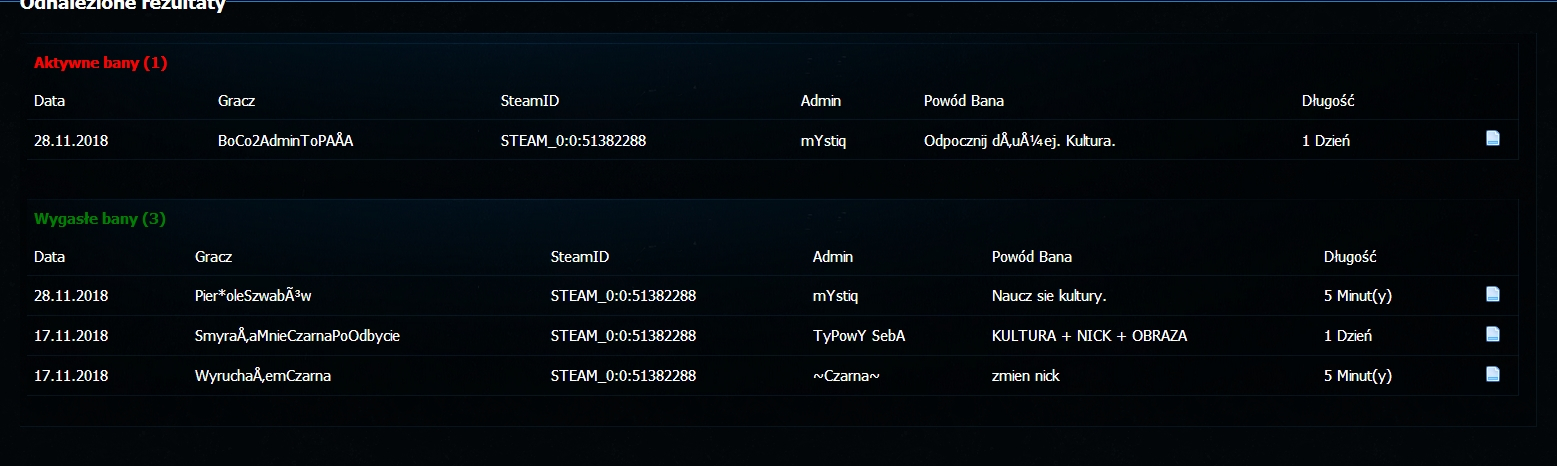Click admin name mYstiq in active ban row

coord(823,141)
